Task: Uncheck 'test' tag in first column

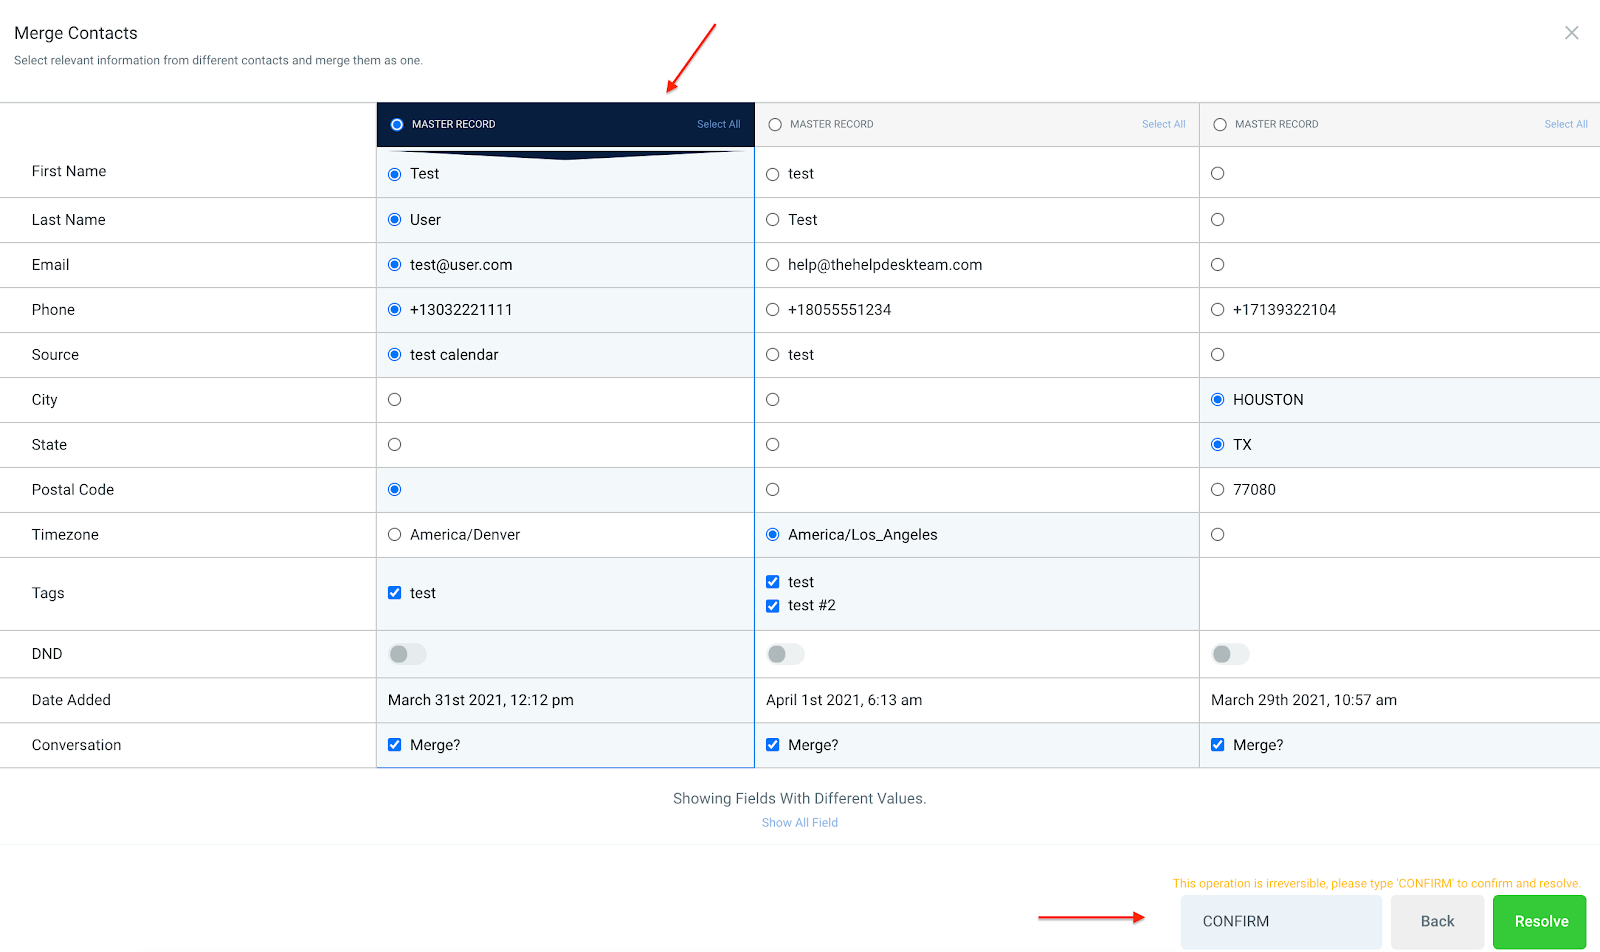Action: [x=395, y=593]
